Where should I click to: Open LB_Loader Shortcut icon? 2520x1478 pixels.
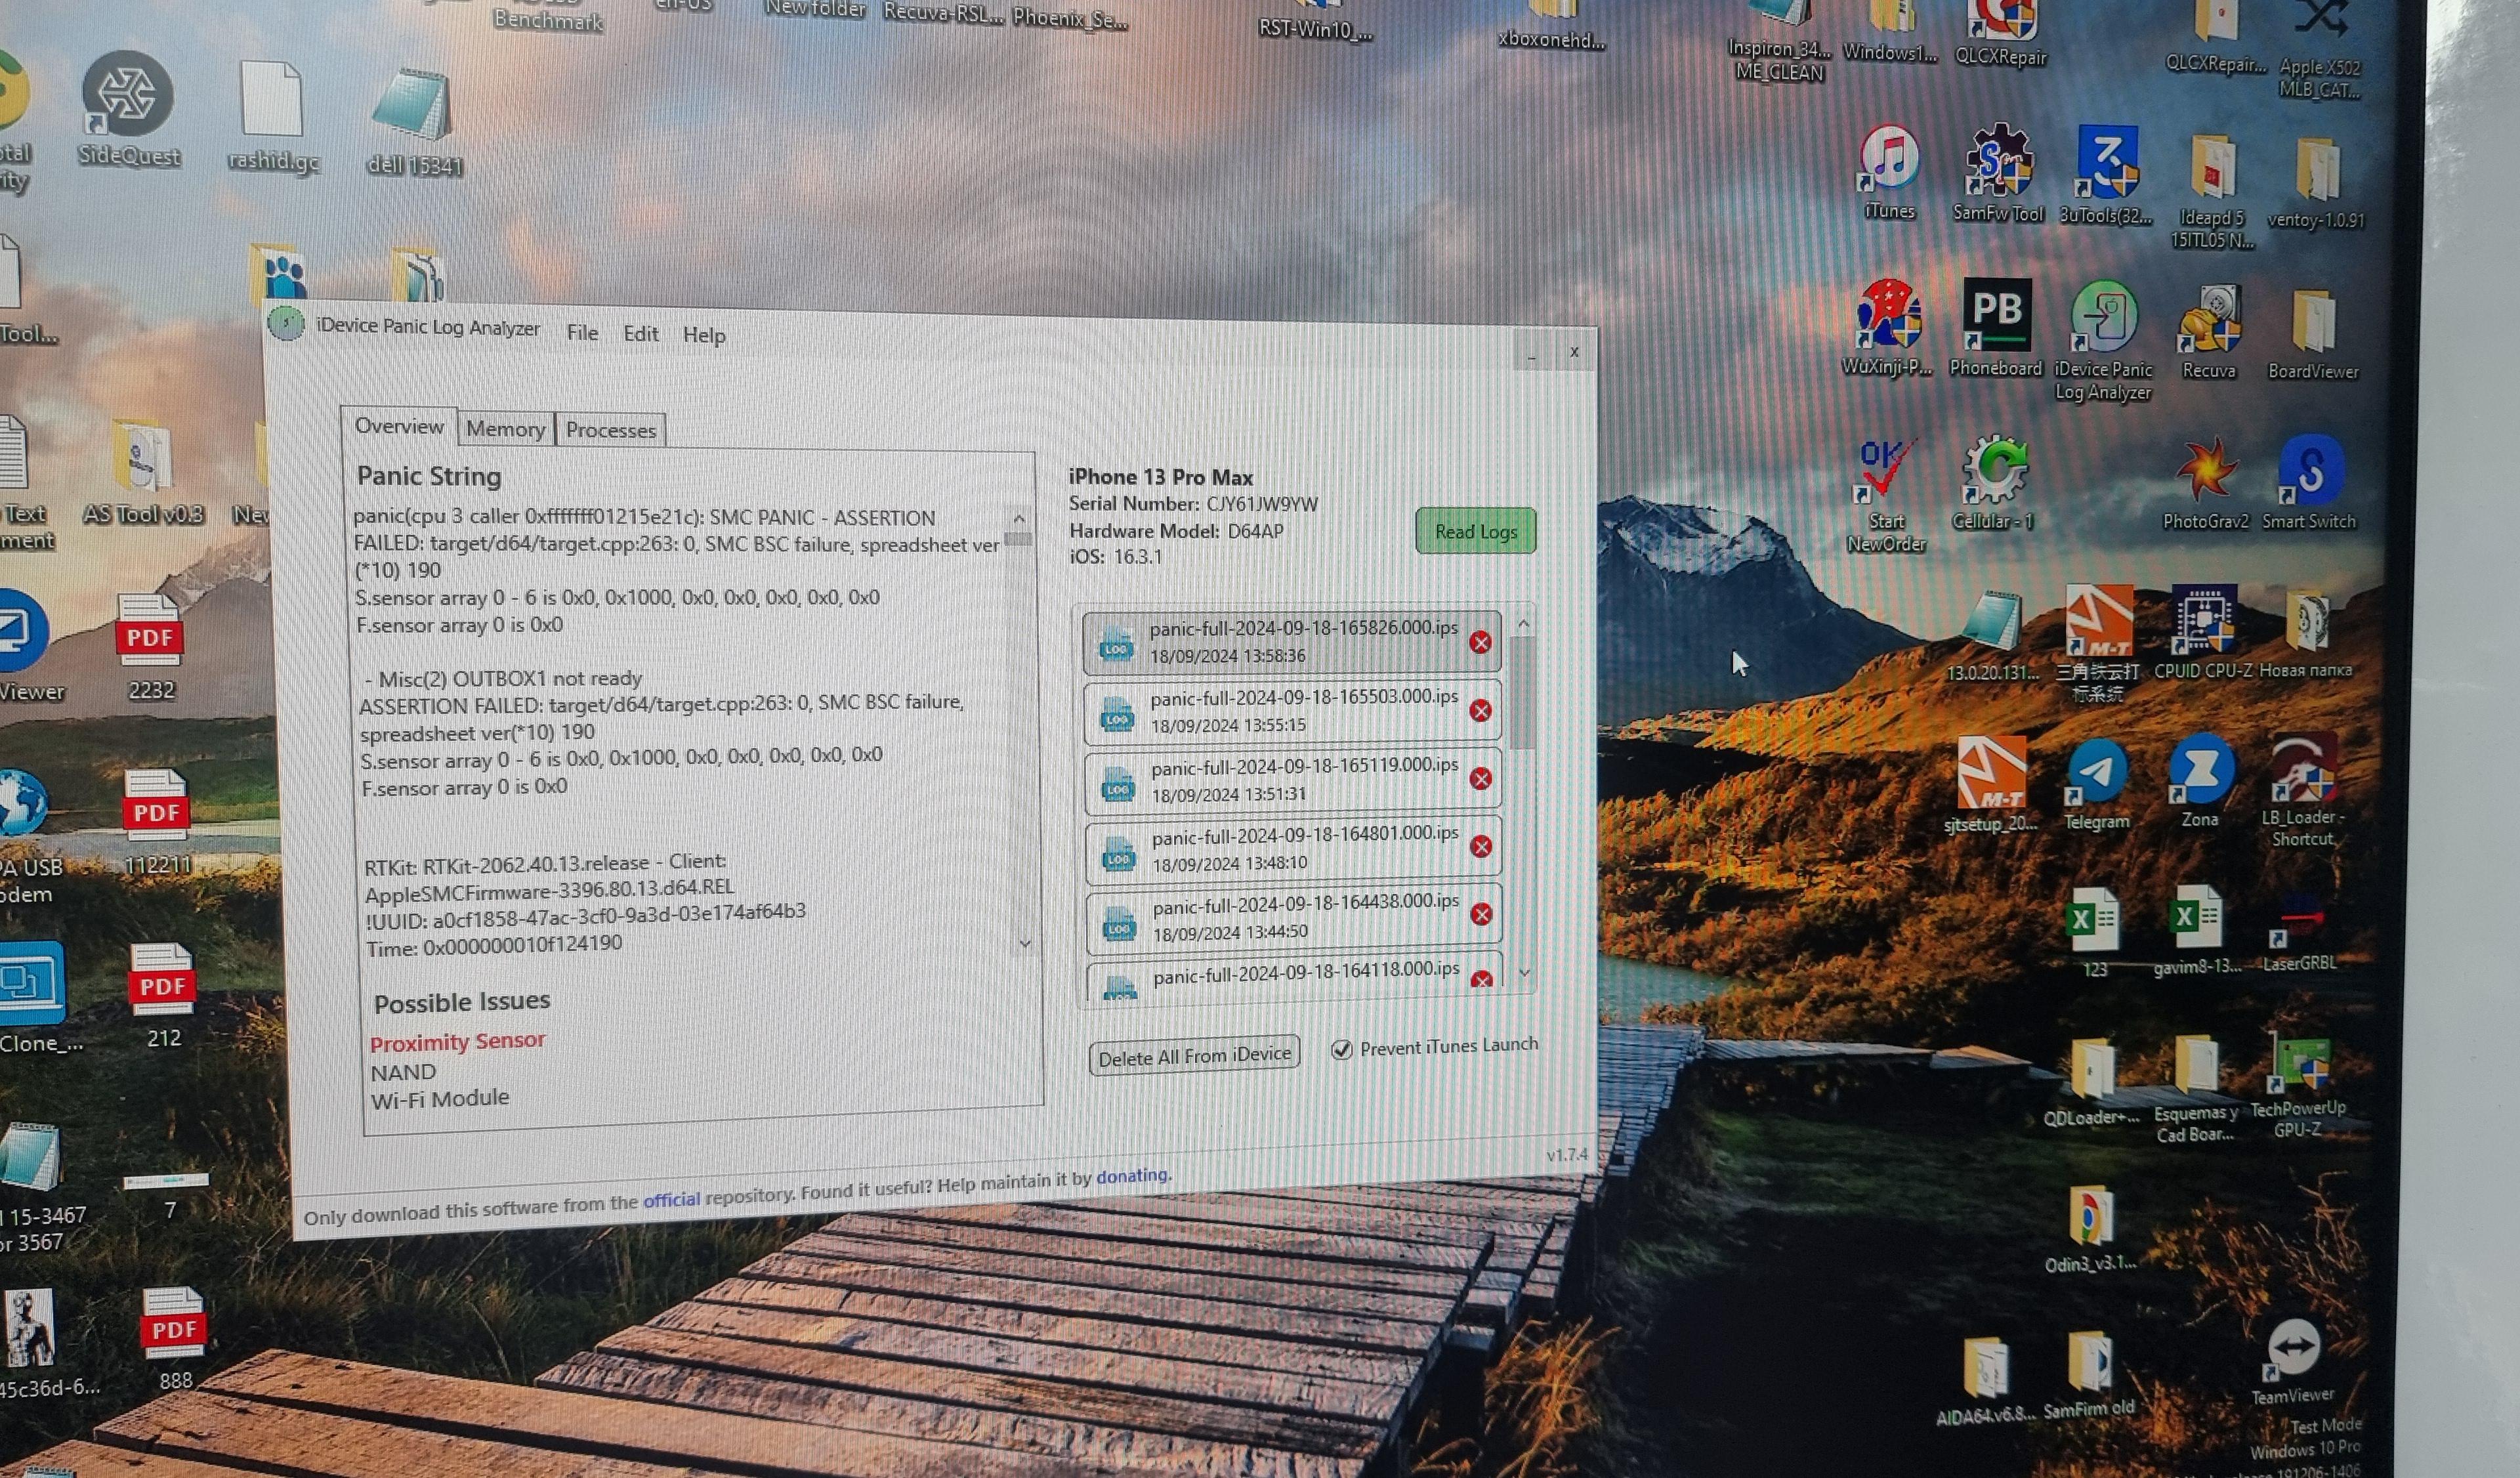click(x=2302, y=790)
